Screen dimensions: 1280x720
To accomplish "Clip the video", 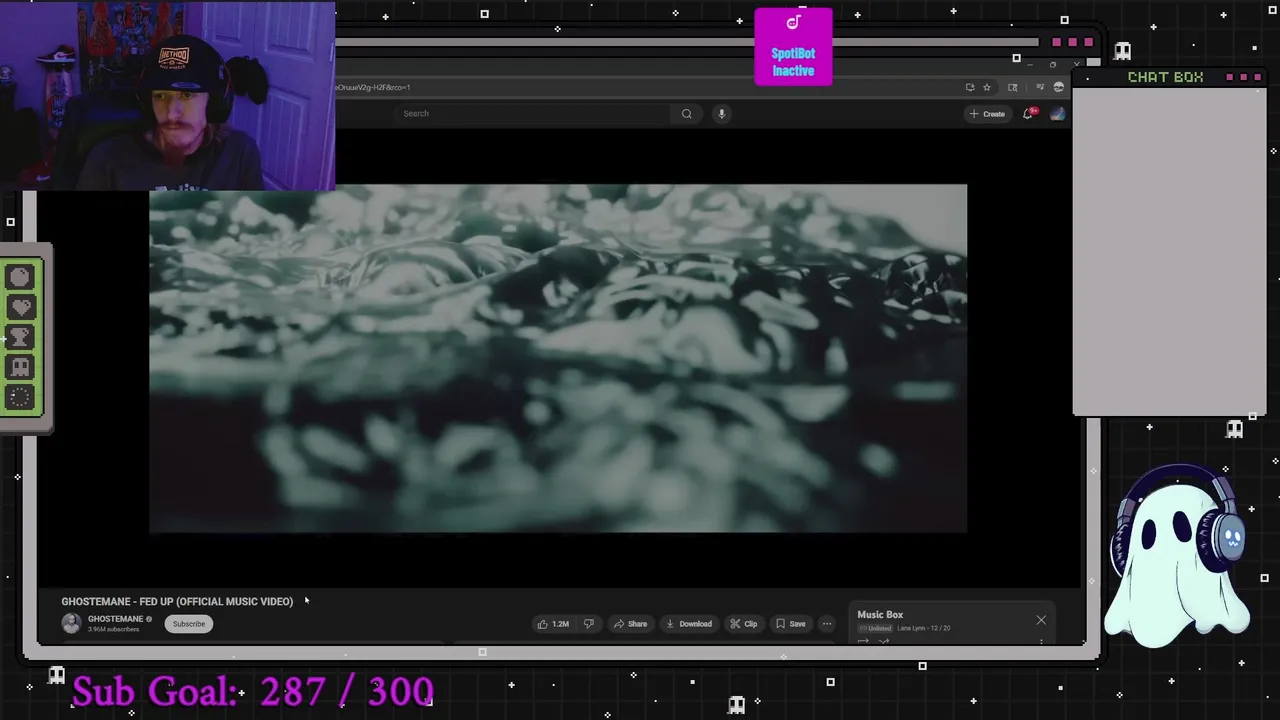I will click(x=744, y=624).
